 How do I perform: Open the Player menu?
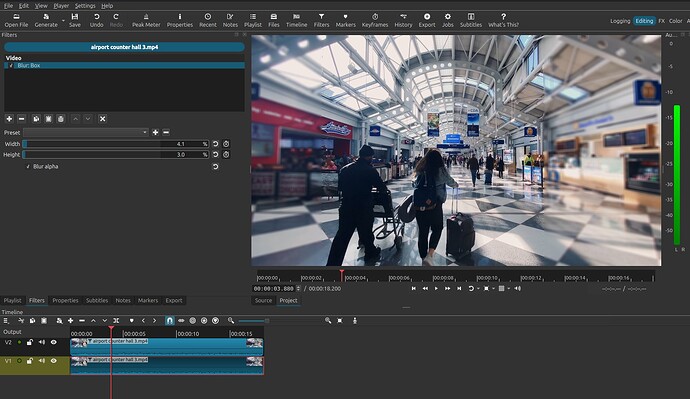[x=61, y=6]
